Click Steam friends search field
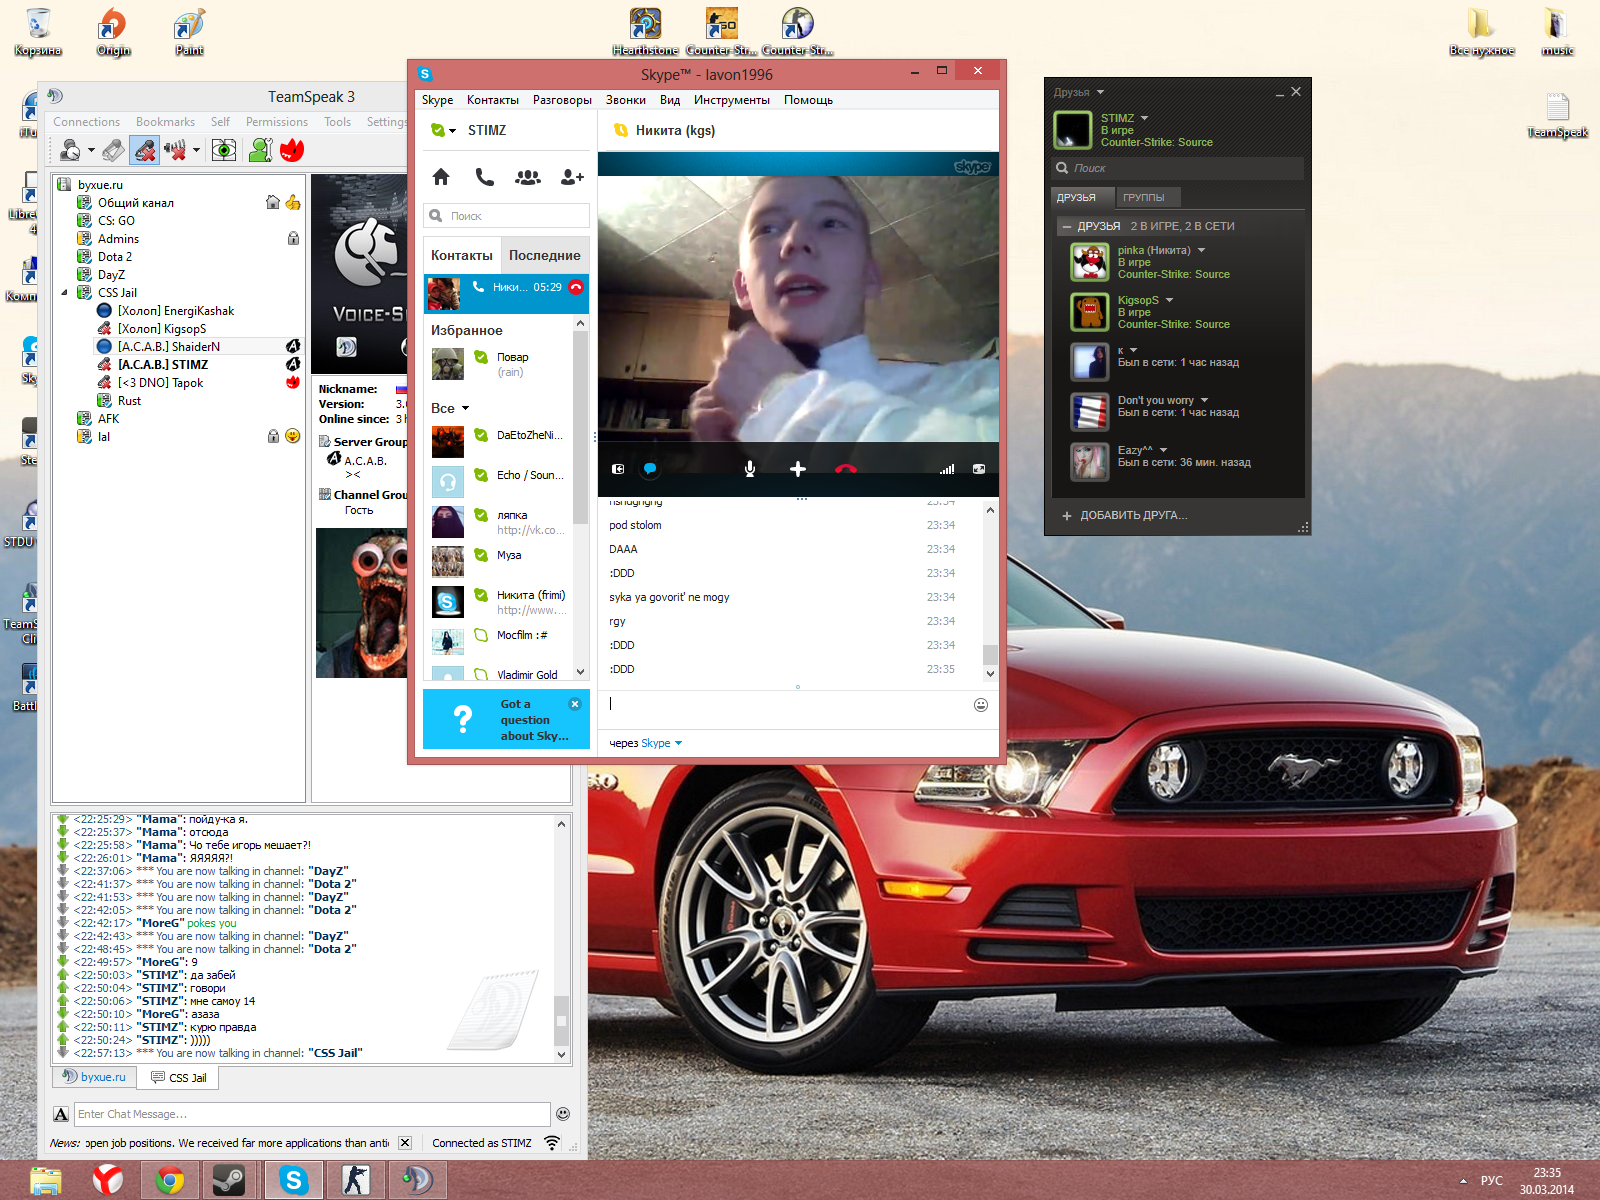The image size is (1600, 1200). [1178, 168]
